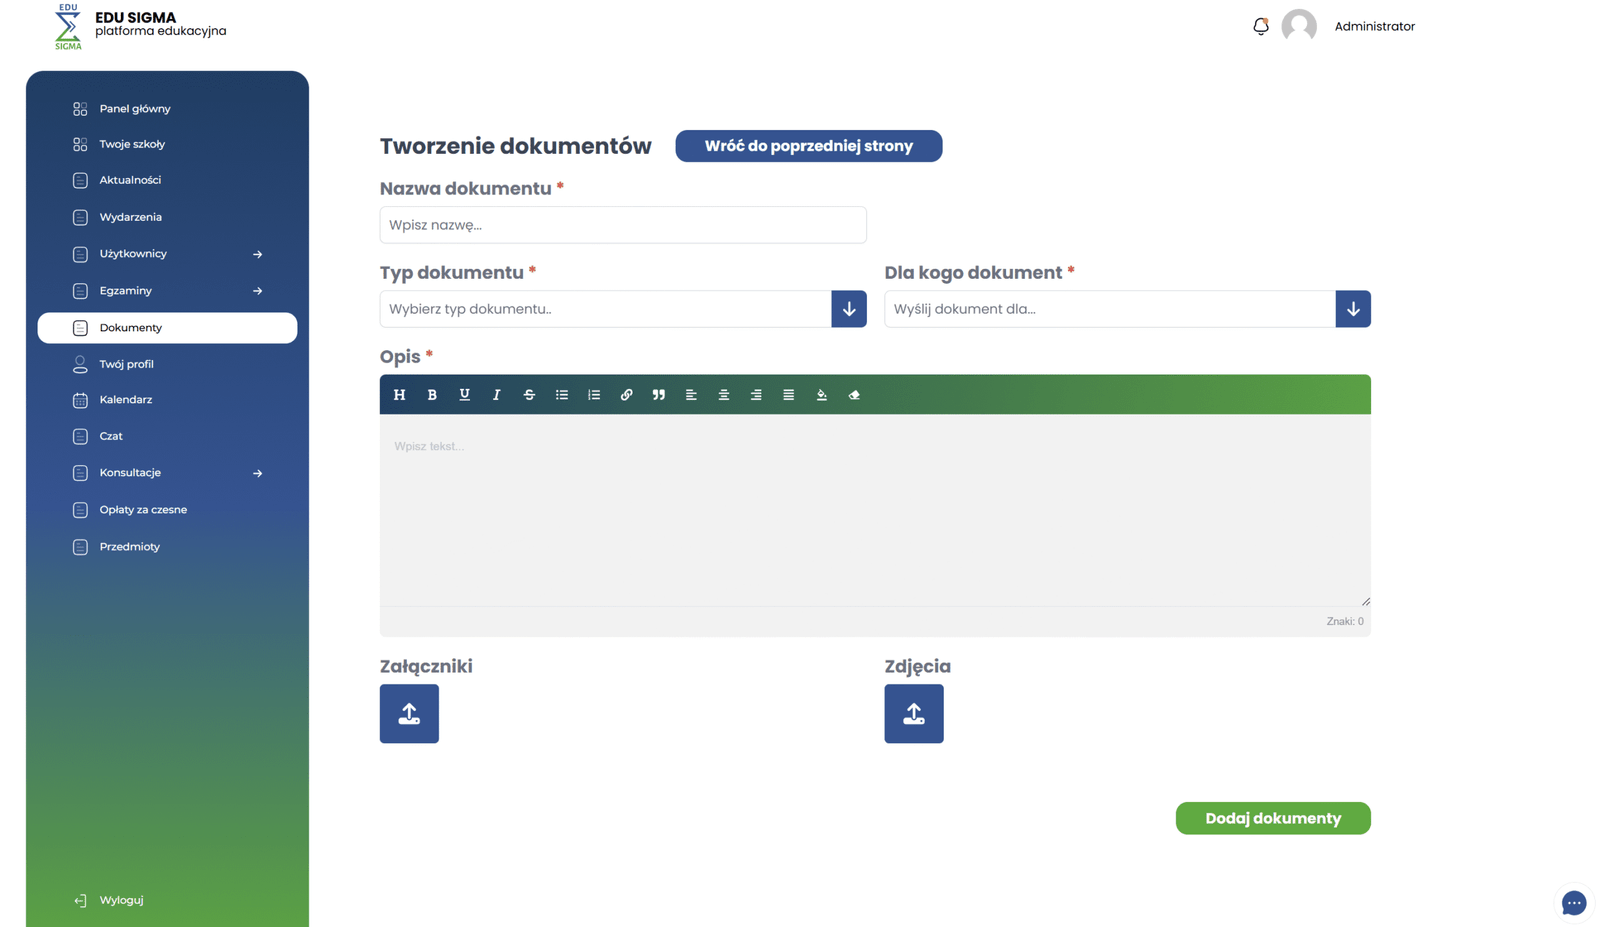The image size is (1600, 927).
Task: Expand the Użytkownicy sidebar submenu
Action: (257, 254)
